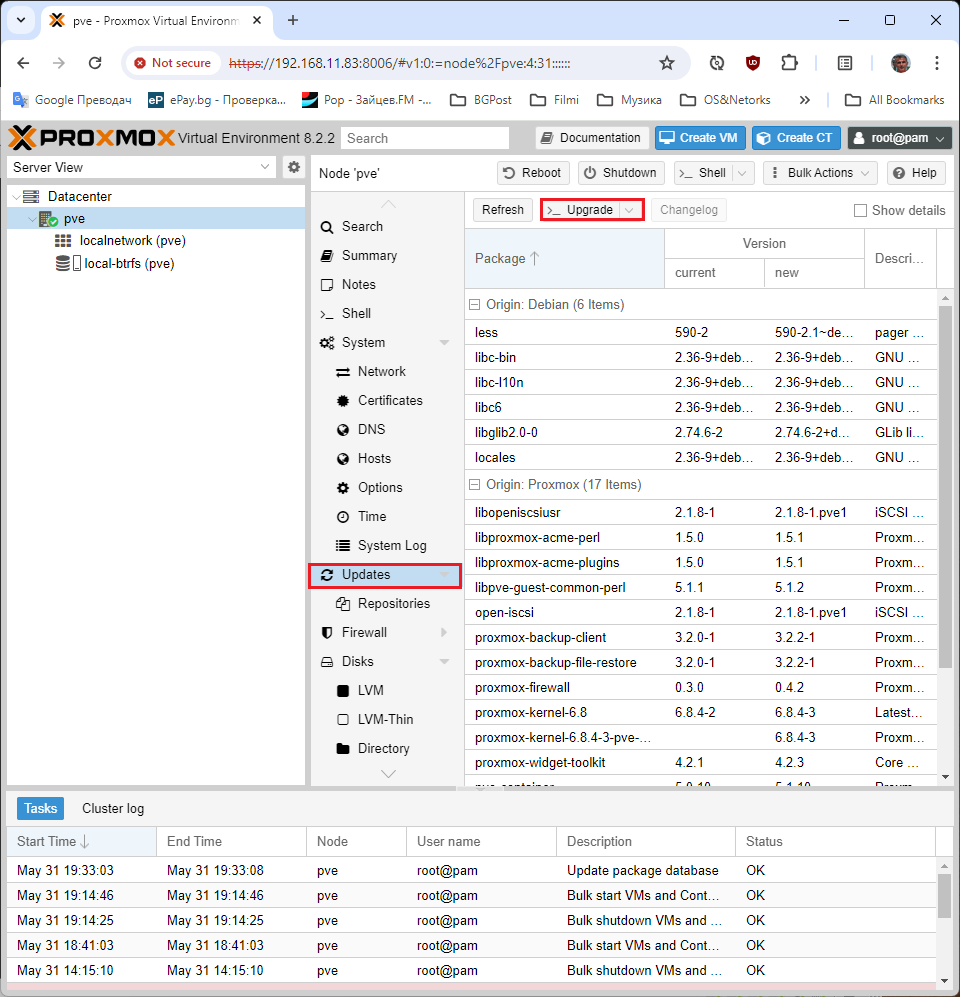Collapse the Datacenter tree node

pyautogui.click(x=16, y=197)
